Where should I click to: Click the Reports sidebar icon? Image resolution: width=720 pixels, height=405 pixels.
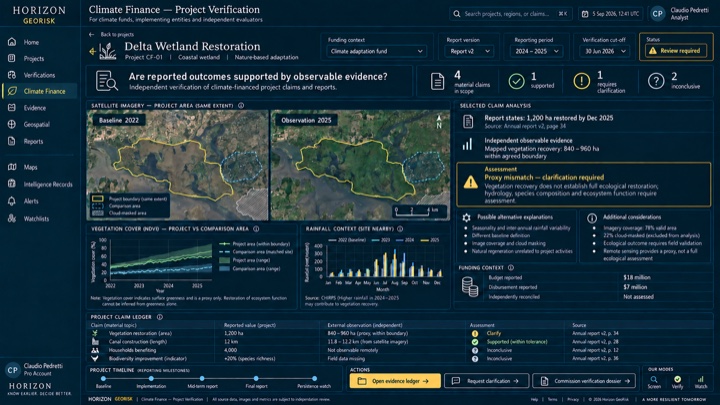pyautogui.click(x=12, y=141)
